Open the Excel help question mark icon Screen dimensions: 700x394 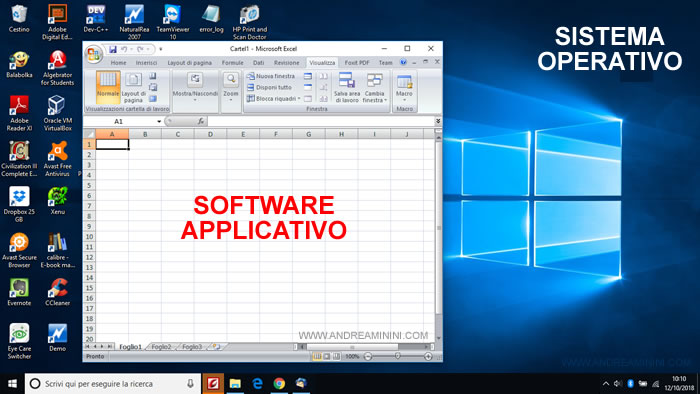pos(403,62)
